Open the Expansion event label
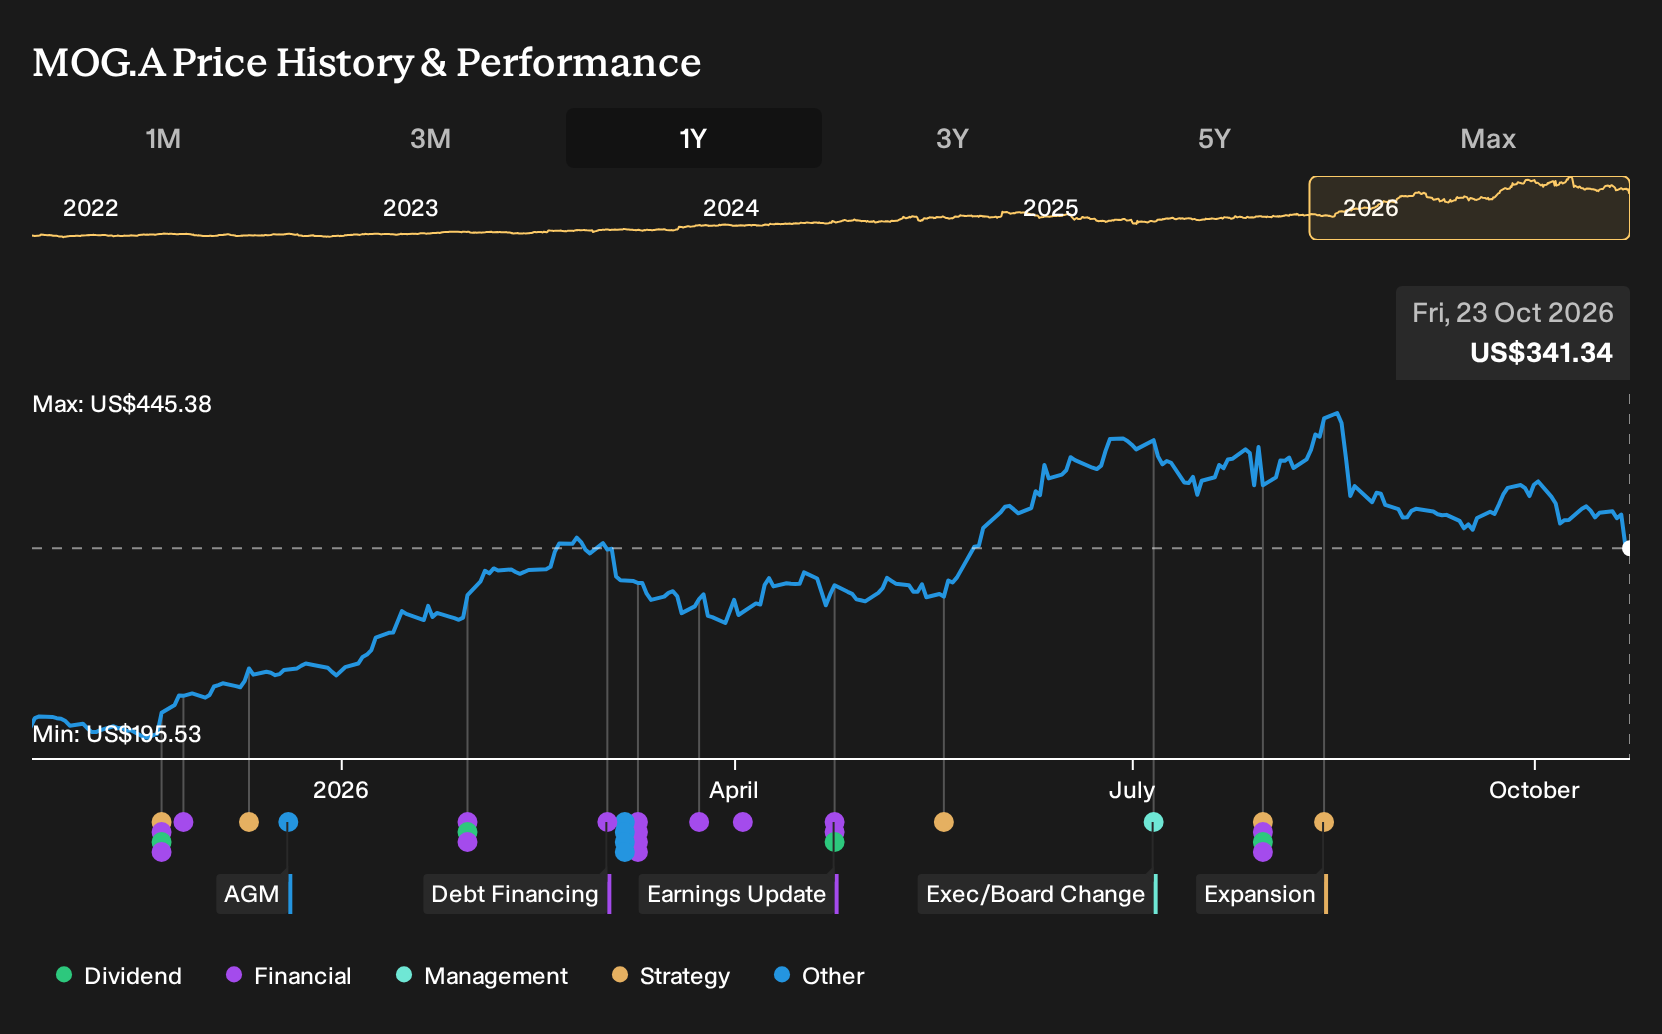This screenshot has height=1034, width=1662. click(1262, 894)
